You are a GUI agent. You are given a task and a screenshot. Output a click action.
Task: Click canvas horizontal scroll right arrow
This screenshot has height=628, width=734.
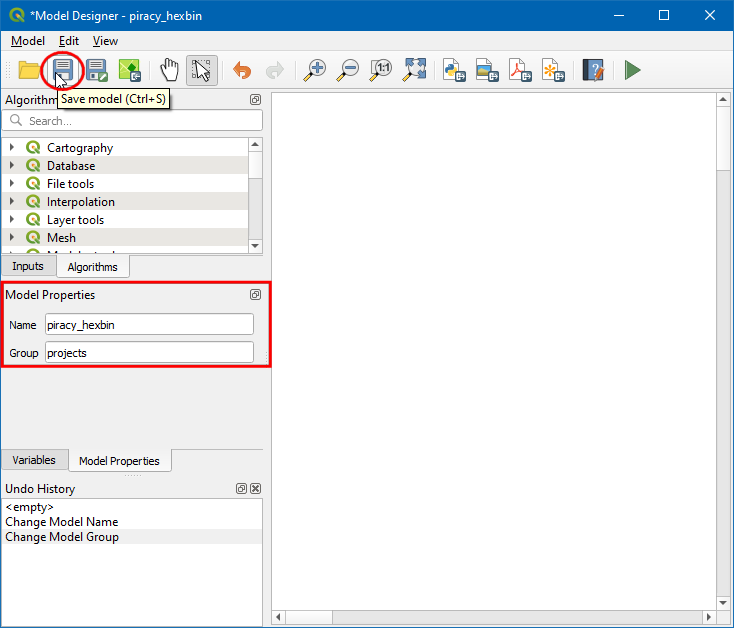[709, 617]
